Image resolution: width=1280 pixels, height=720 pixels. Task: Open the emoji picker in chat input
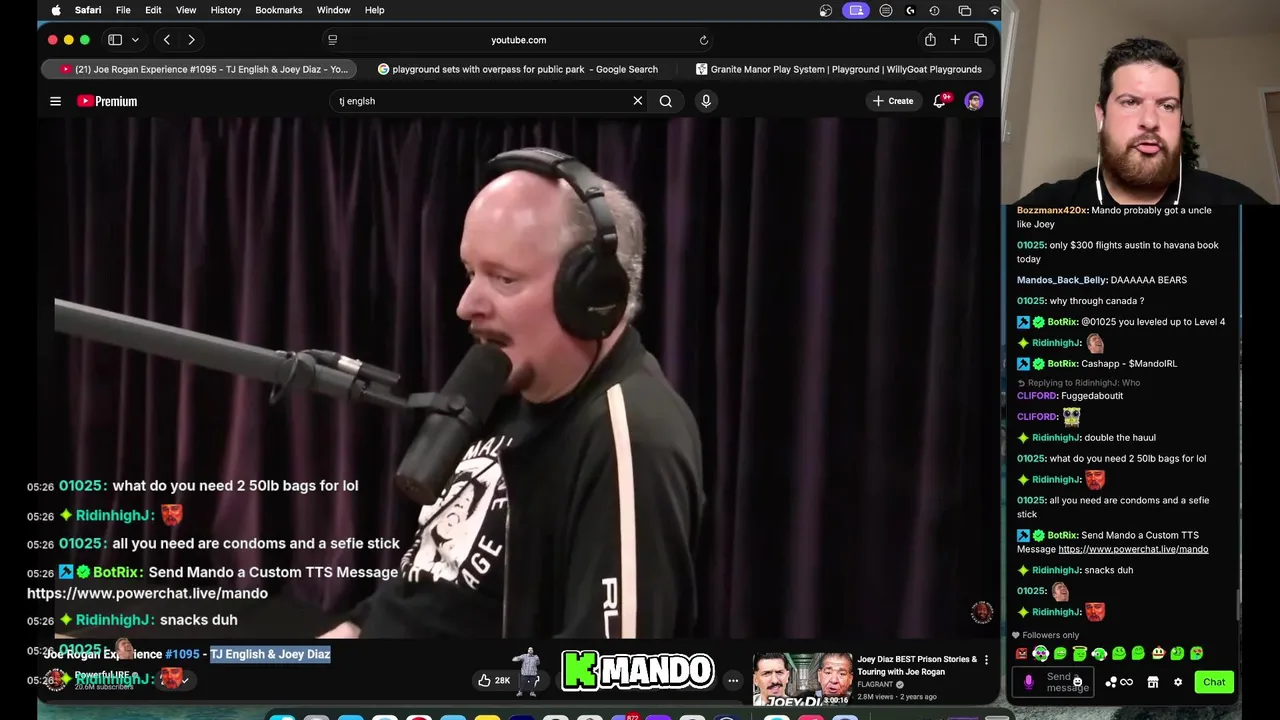click(1077, 682)
